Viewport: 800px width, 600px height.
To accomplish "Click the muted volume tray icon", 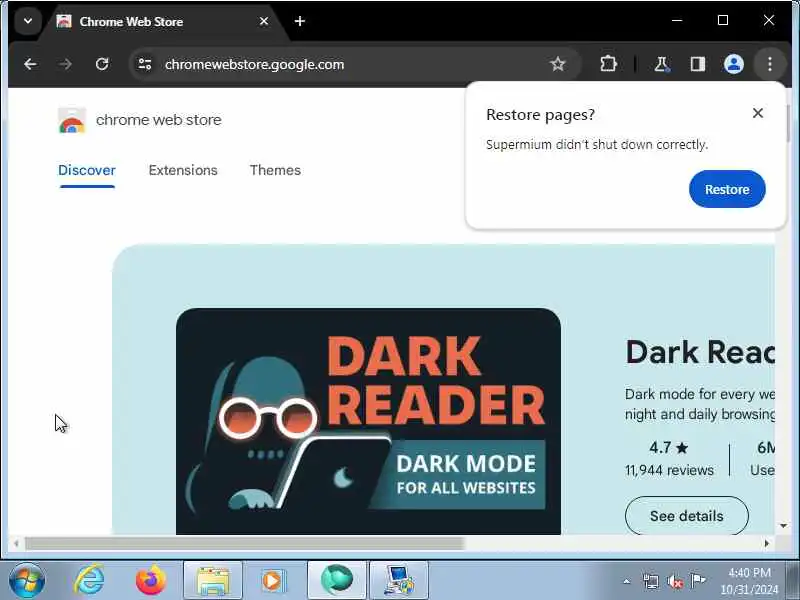I will pos(674,581).
